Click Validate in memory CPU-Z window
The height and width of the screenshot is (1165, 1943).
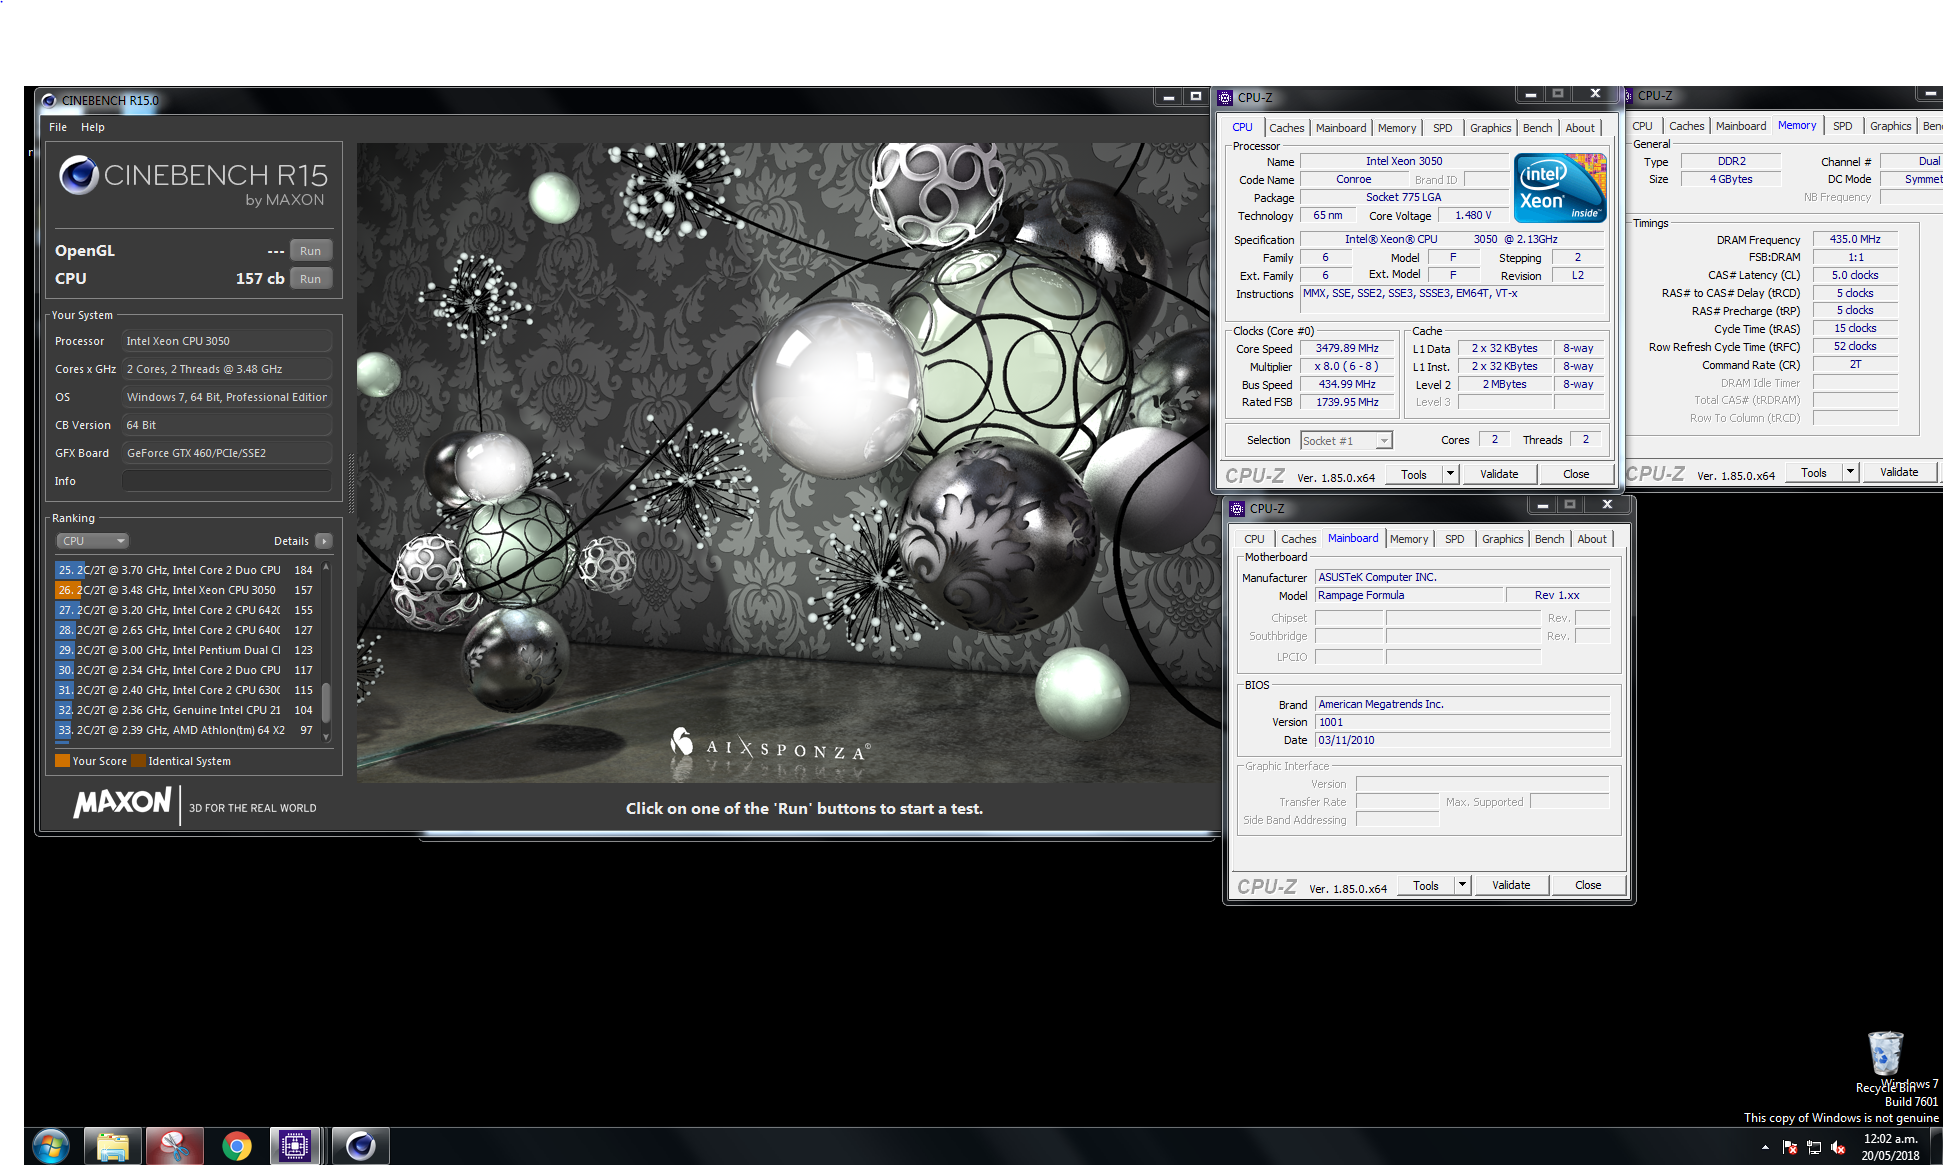[1899, 473]
